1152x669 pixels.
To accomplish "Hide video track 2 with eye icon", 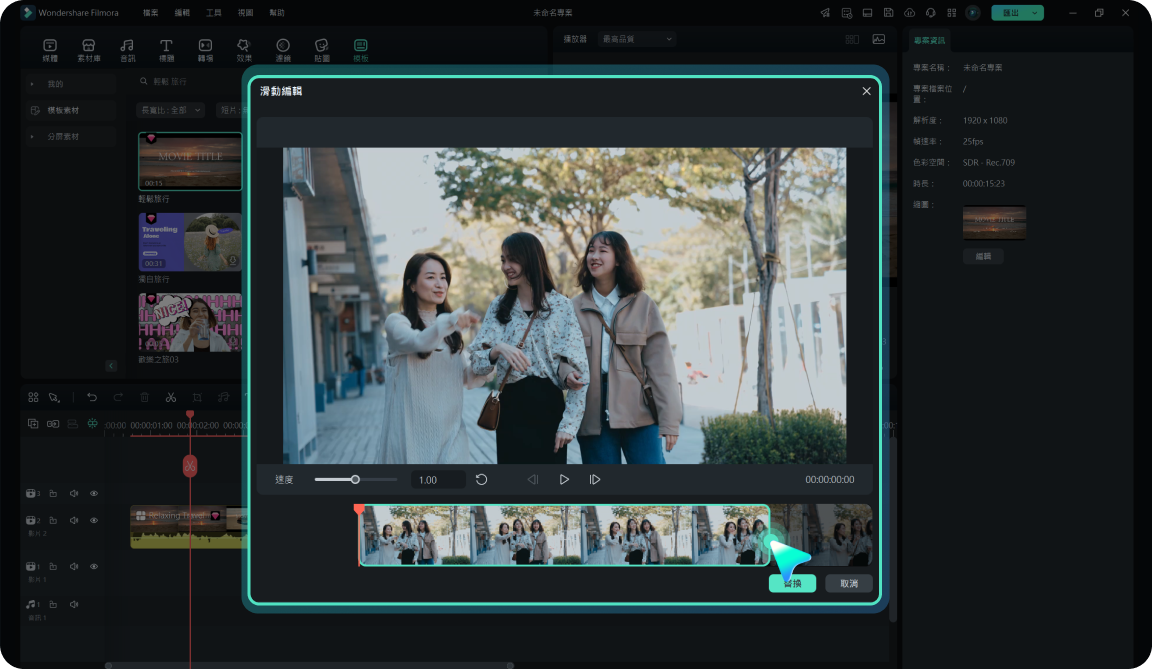I will tap(94, 520).
